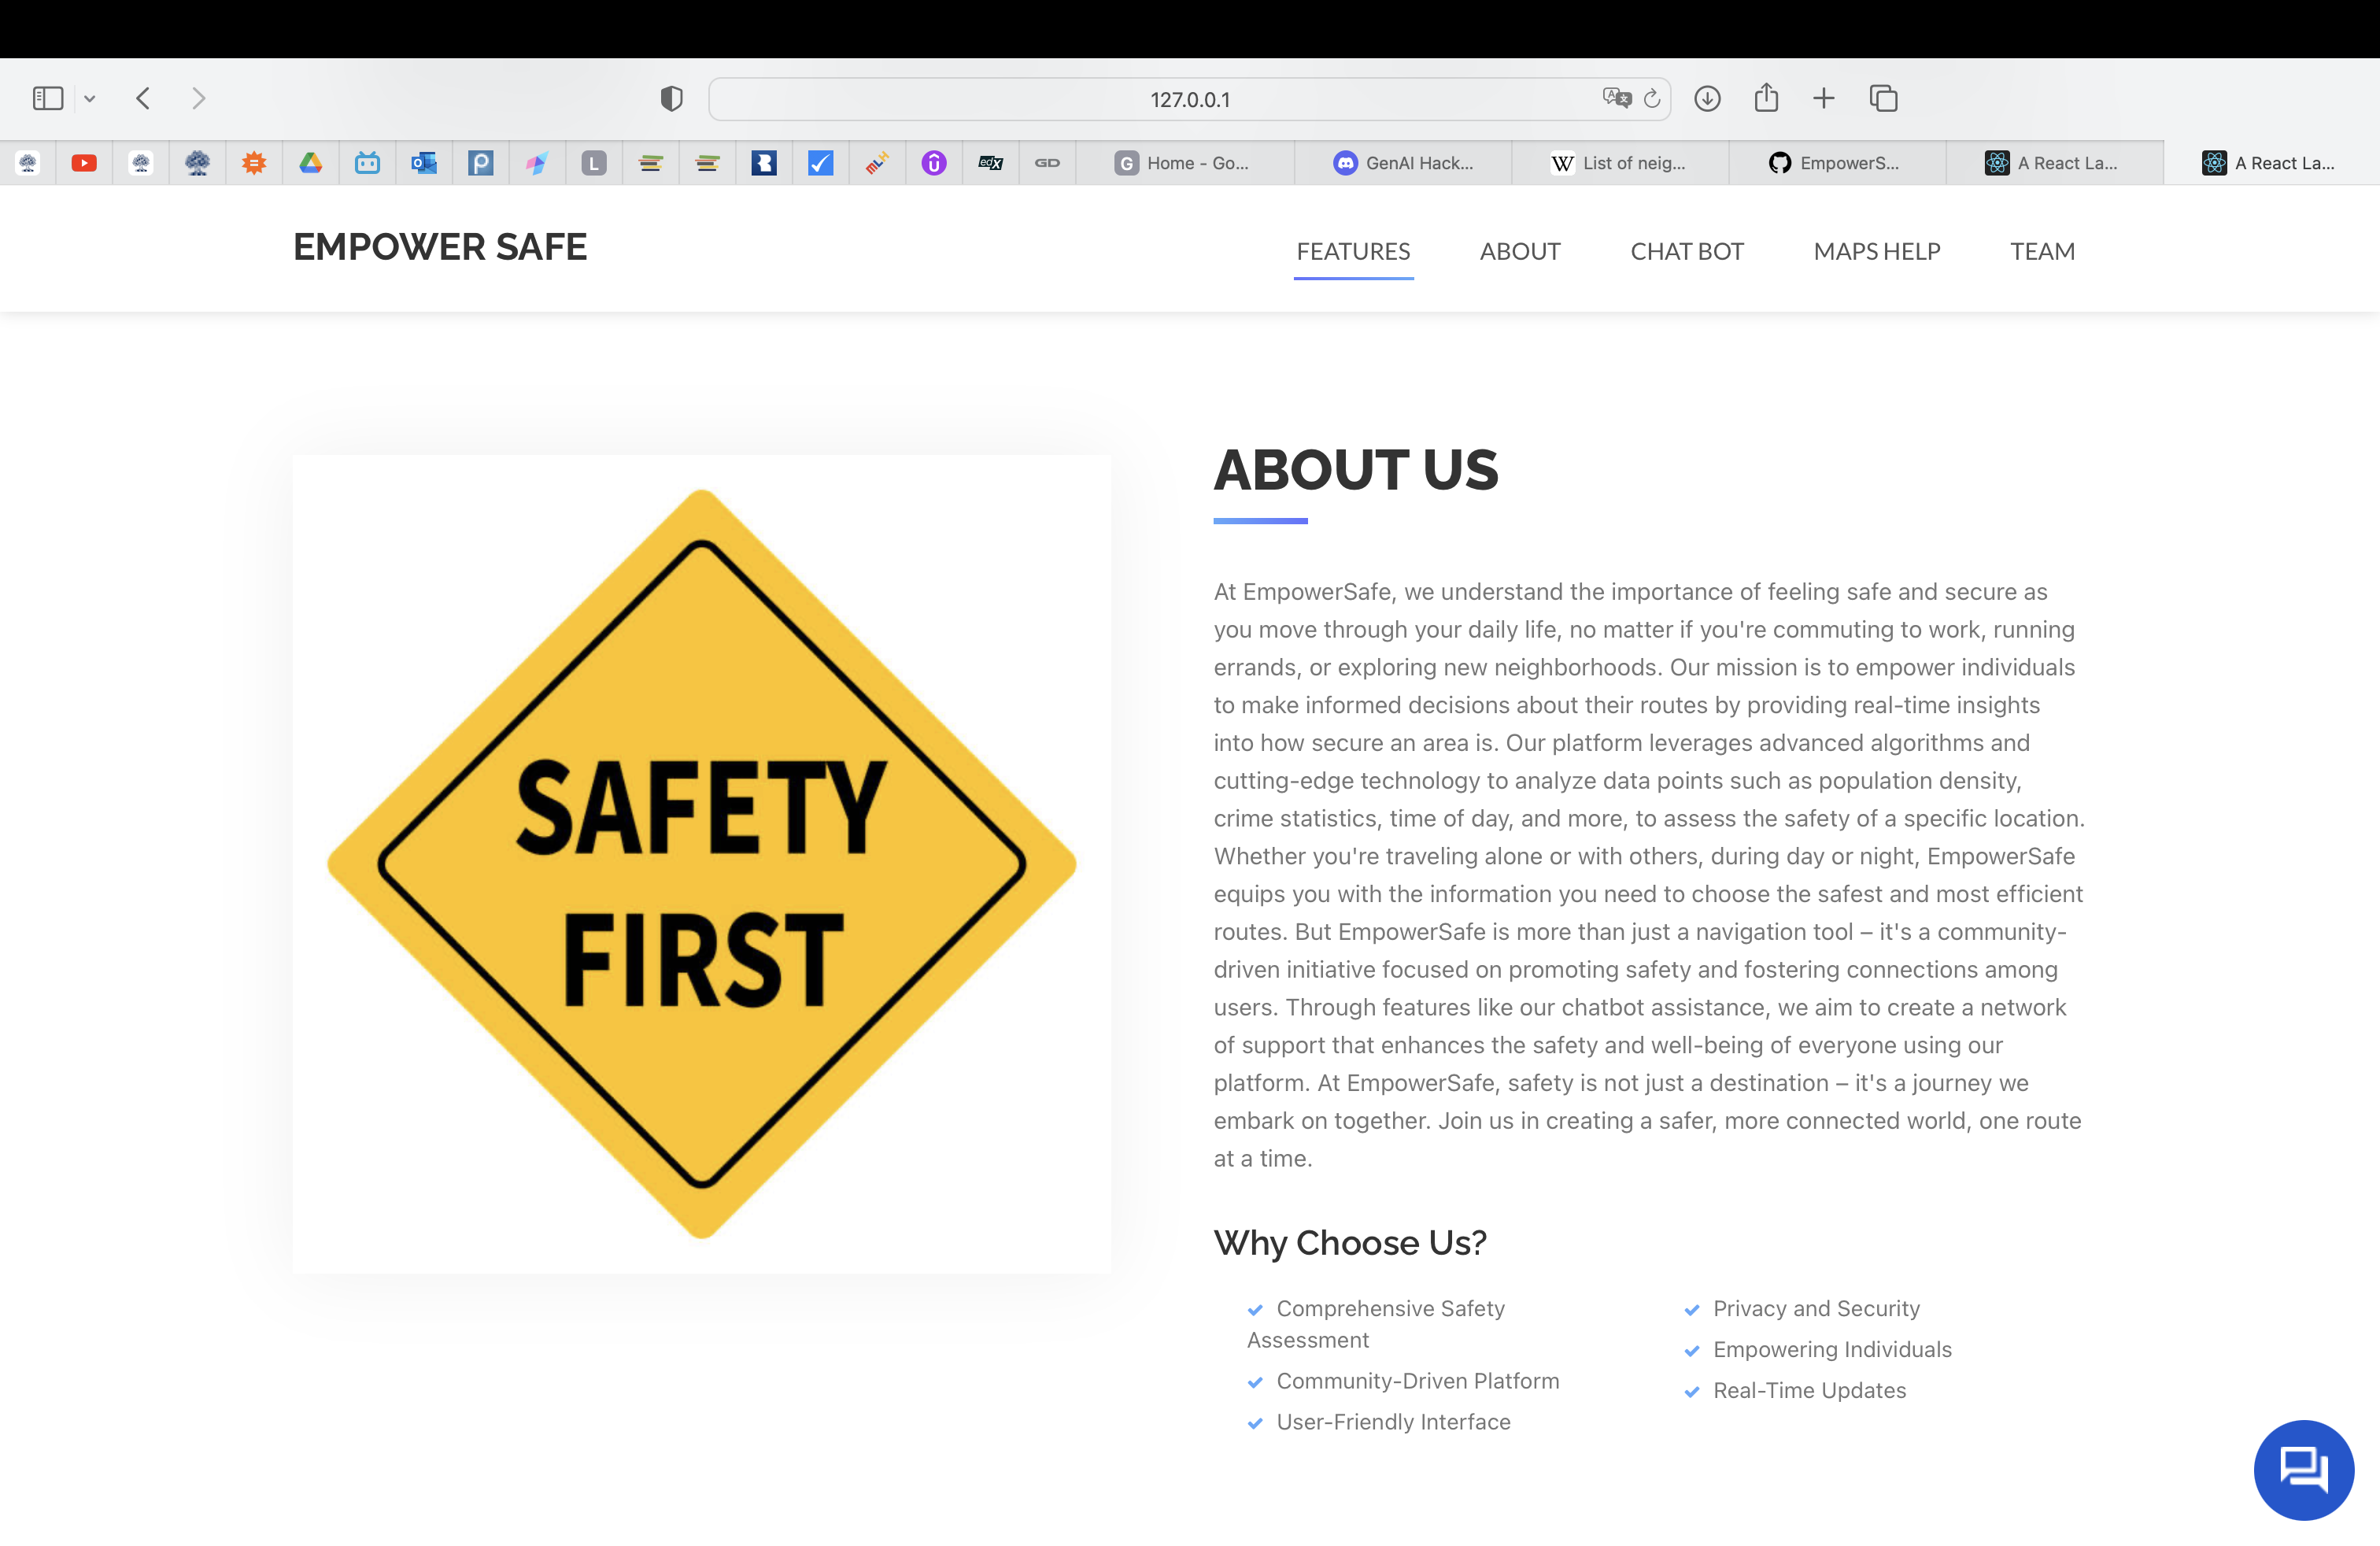
Task: Click the Safety First sign image
Action: [701, 864]
